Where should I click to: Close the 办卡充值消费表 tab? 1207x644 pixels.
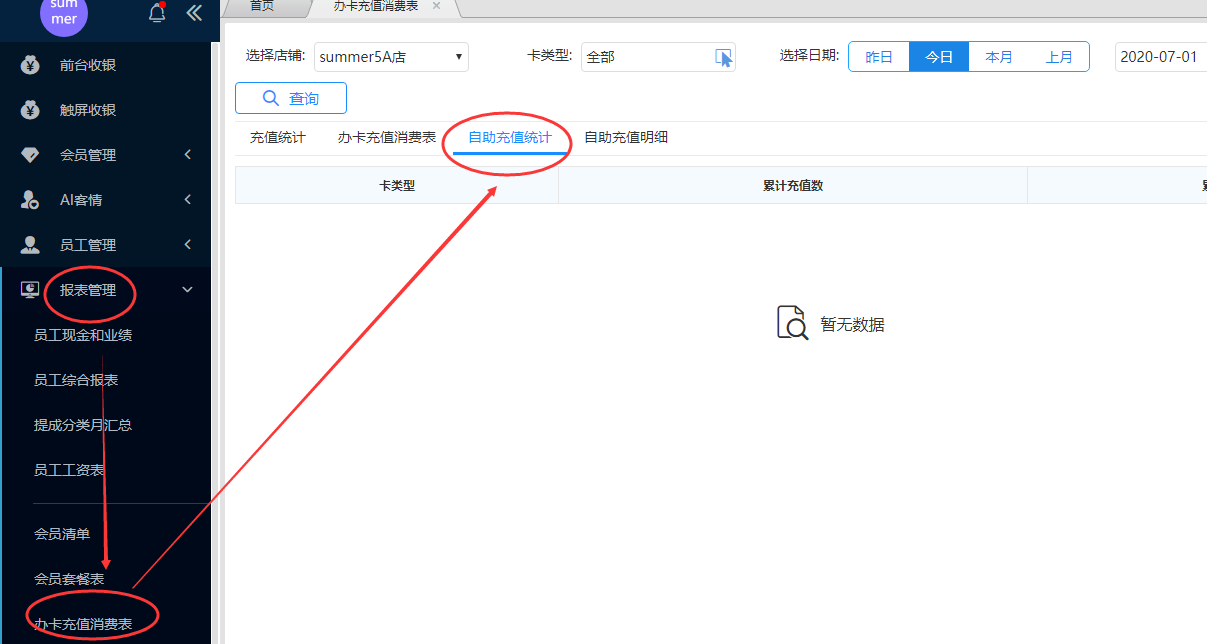pos(436,5)
